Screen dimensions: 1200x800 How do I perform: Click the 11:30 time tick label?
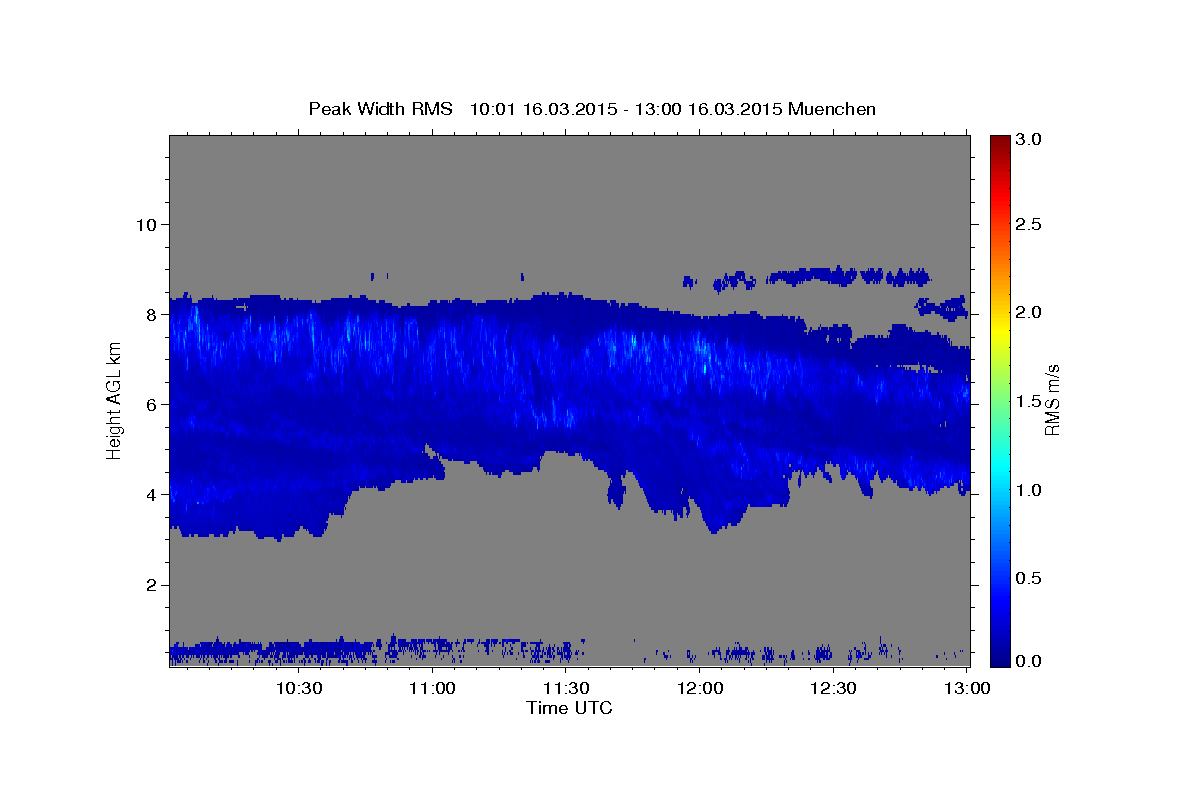click(566, 688)
